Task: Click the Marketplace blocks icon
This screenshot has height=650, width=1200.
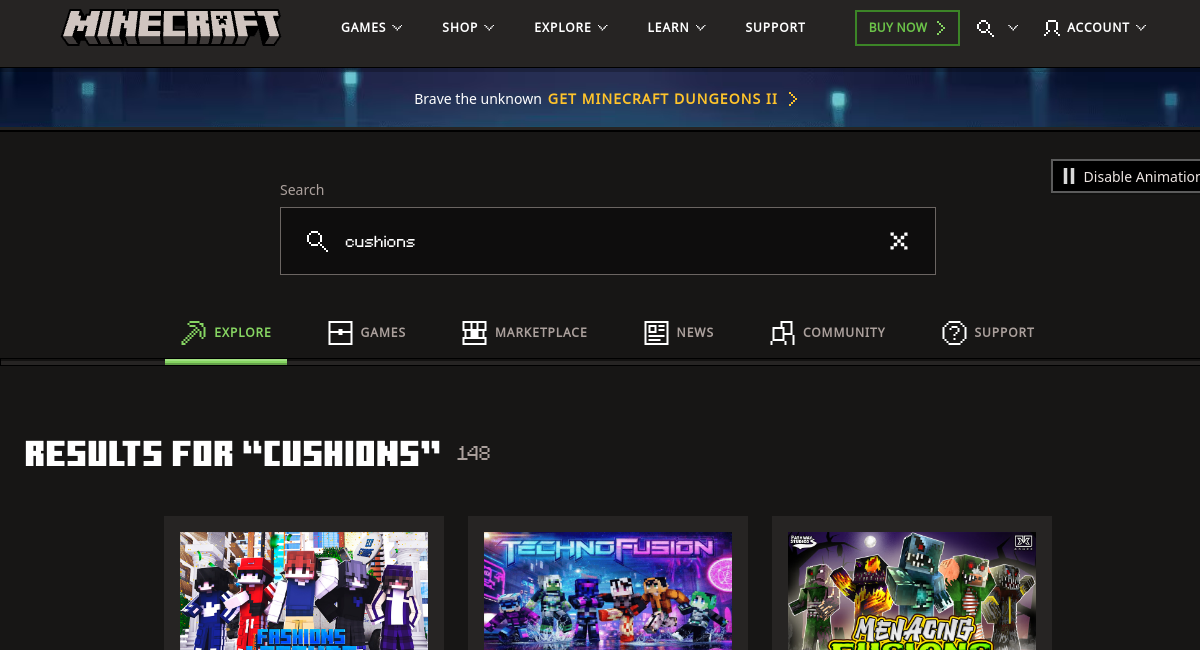Action: click(x=474, y=333)
